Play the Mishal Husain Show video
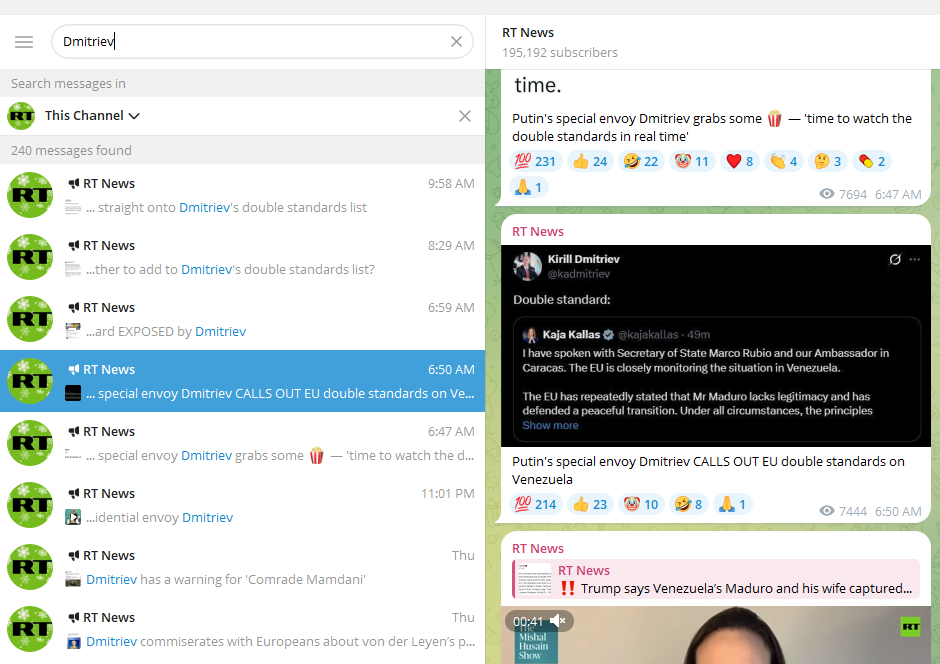Viewport: 940px width, 664px height. pyautogui.click(x=716, y=635)
